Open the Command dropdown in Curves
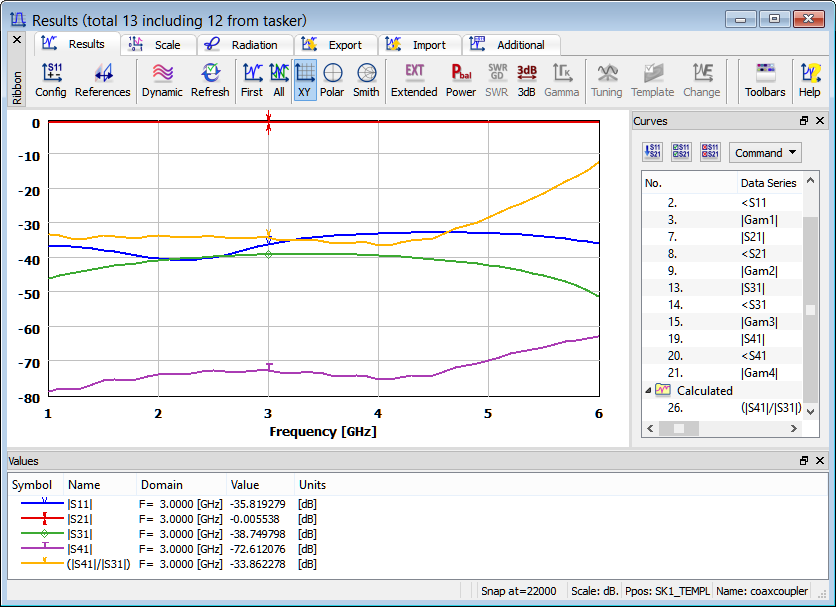Screen dimensions: 836x607 pyautogui.click(x=765, y=153)
